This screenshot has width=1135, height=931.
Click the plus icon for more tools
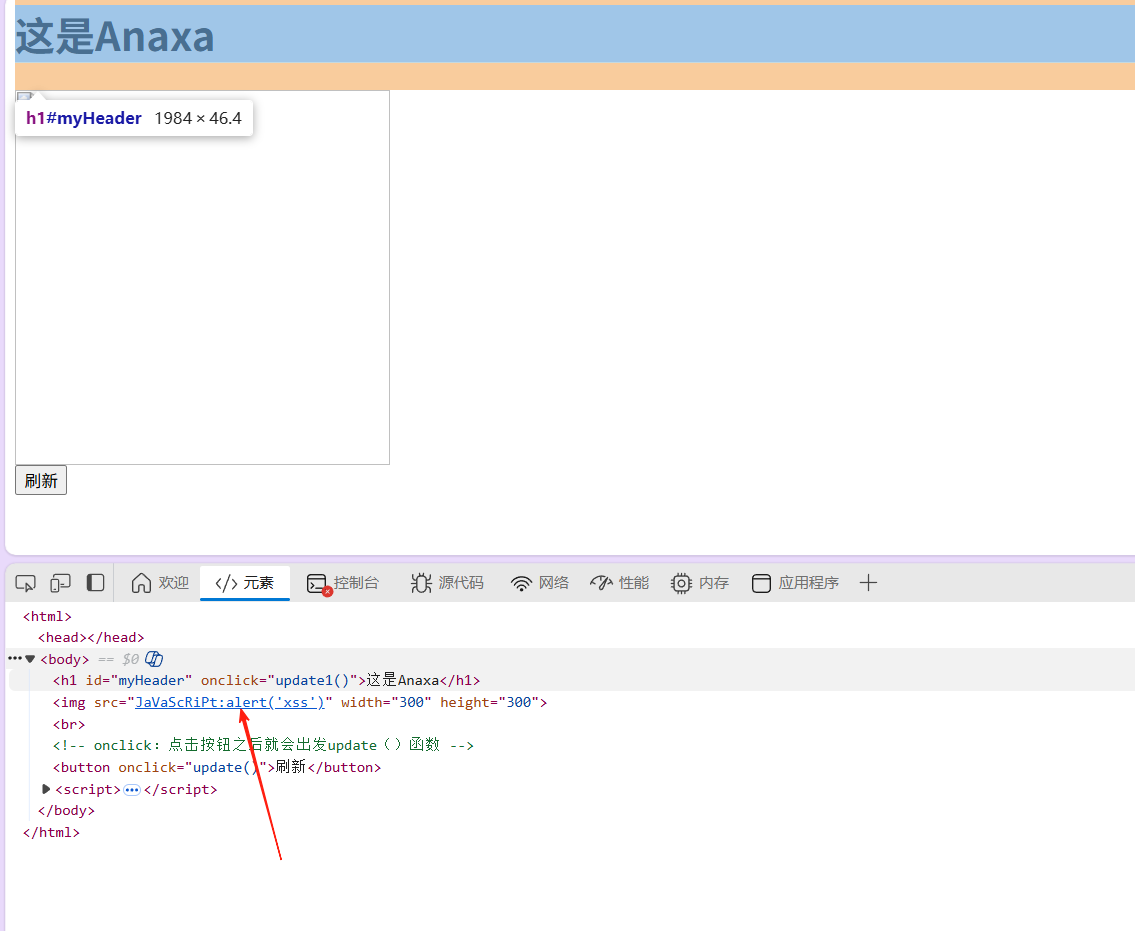point(868,583)
